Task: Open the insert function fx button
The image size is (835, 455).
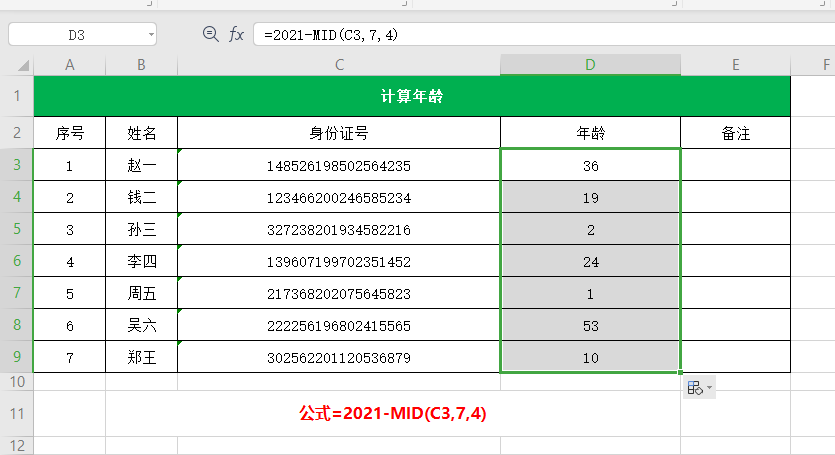Action: tap(236, 35)
